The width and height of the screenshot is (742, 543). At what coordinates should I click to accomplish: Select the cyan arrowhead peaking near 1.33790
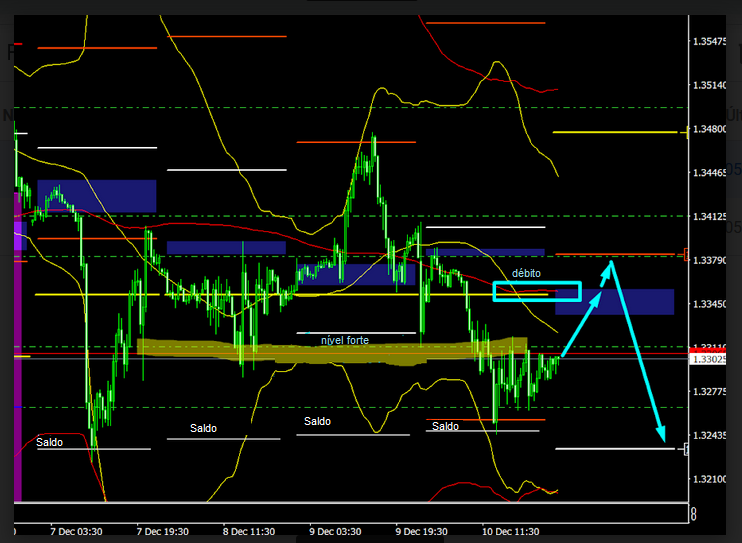(x=608, y=265)
